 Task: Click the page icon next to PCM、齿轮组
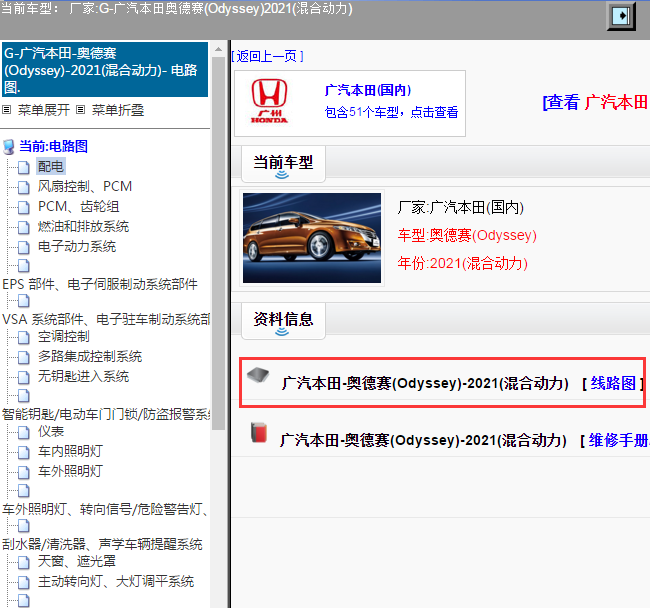(x=24, y=207)
